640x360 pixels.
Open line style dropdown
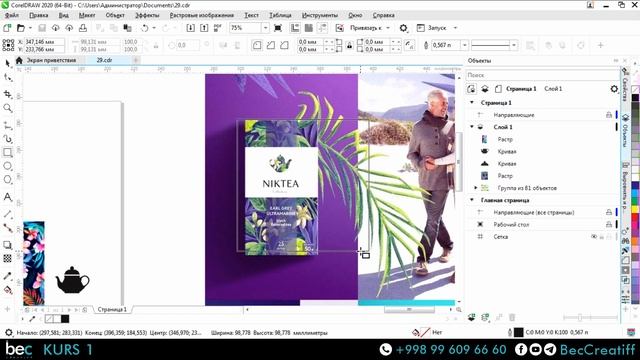pos(514,45)
